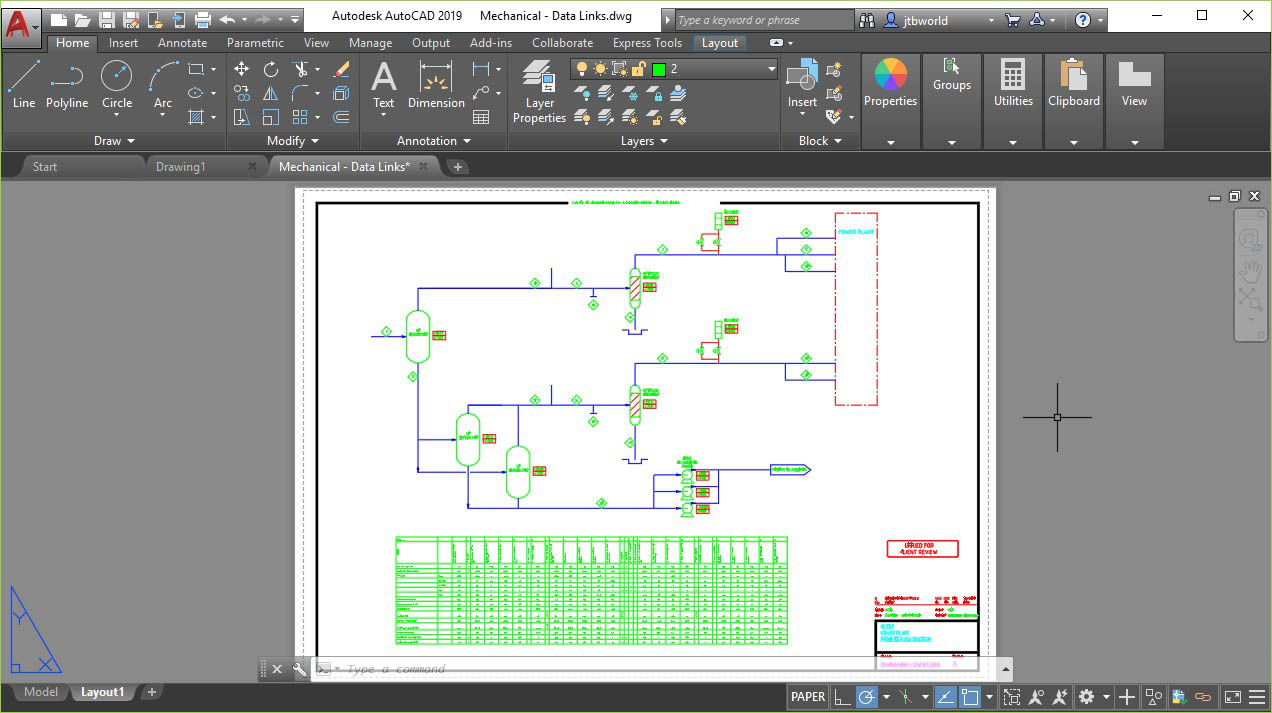This screenshot has height=713, width=1272.
Task: Click the Hatch tool icon
Action: click(x=196, y=117)
